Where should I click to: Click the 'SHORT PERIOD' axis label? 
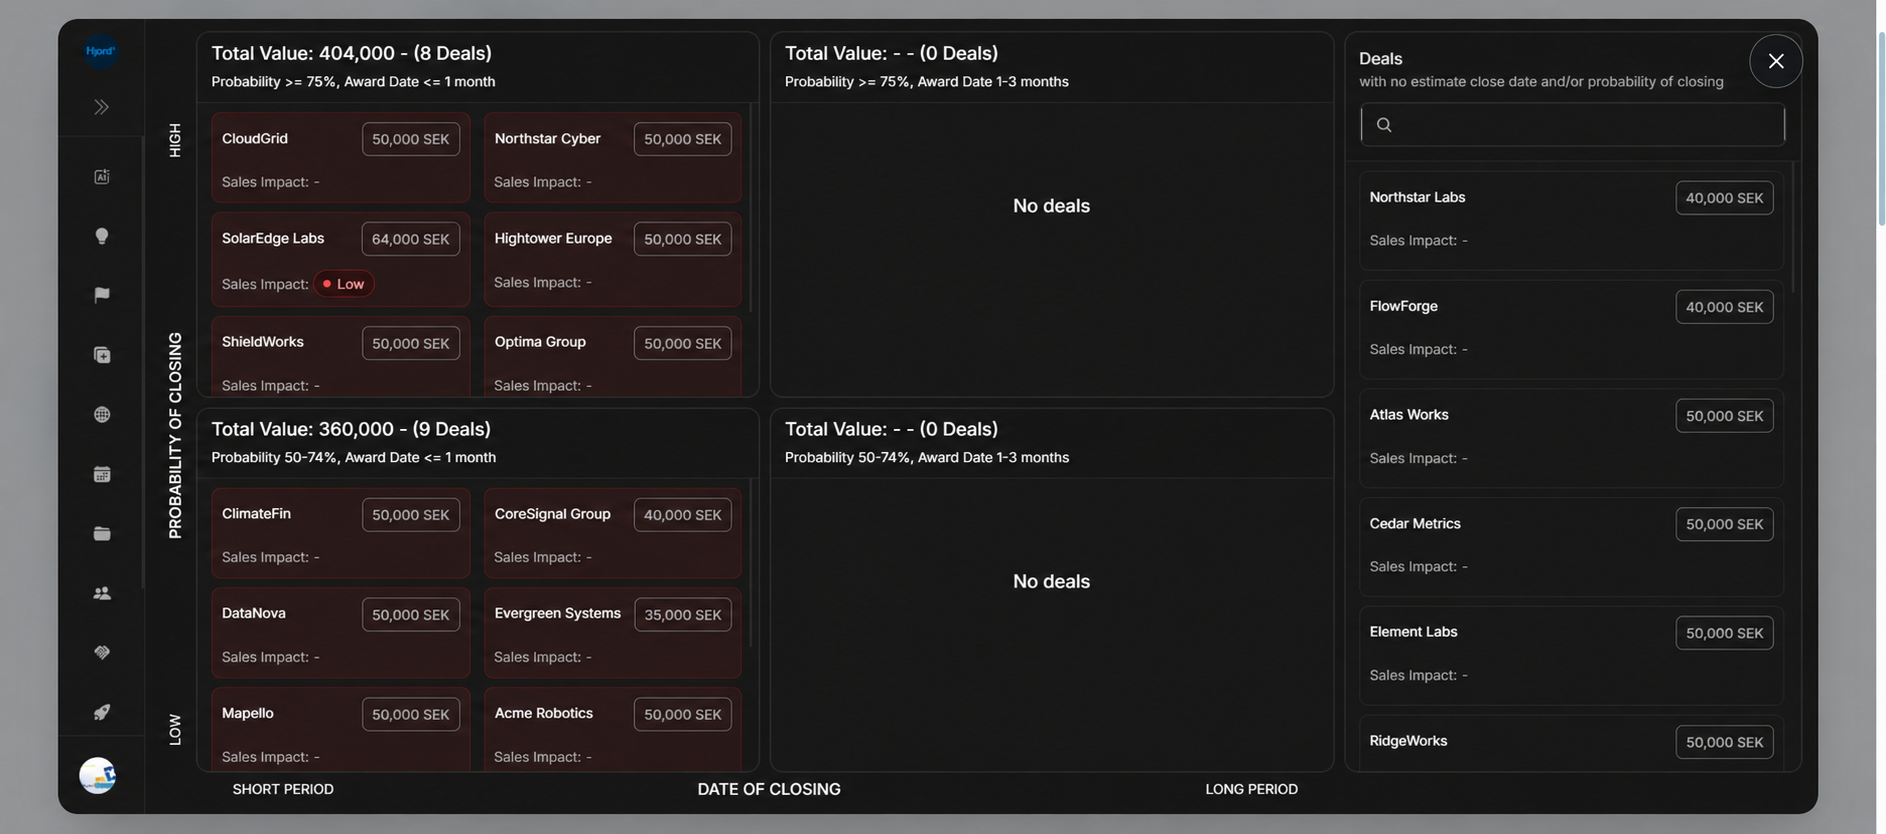tap(283, 789)
